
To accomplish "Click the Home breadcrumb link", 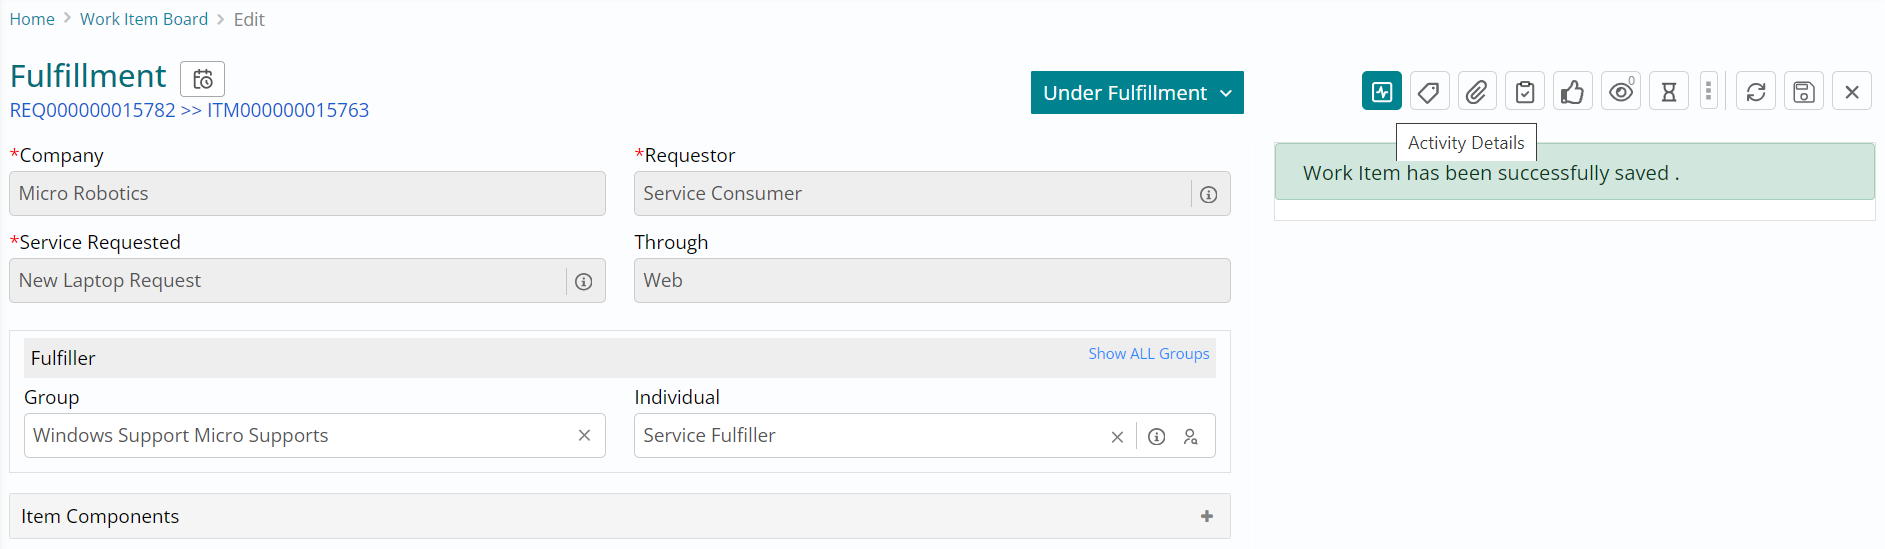I will [32, 19].
